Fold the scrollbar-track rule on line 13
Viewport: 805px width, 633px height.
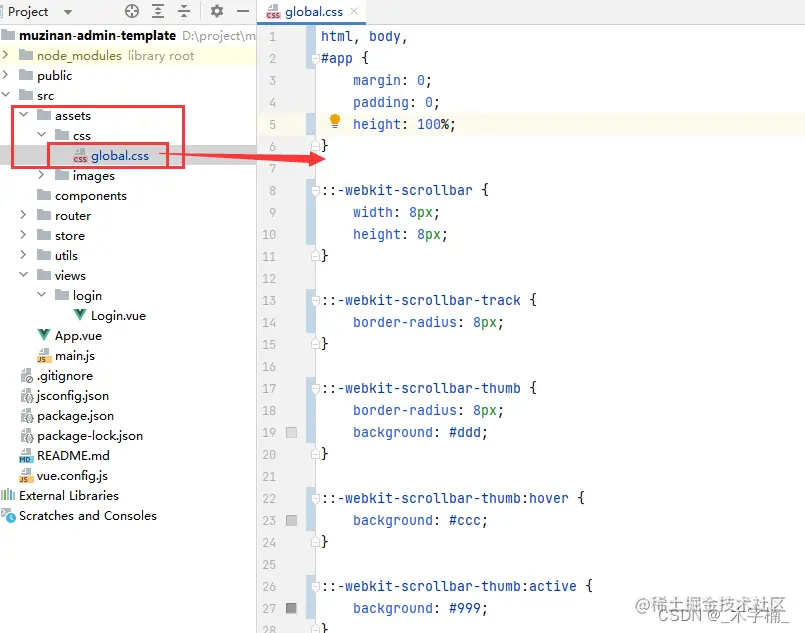[x=316, y=300]
